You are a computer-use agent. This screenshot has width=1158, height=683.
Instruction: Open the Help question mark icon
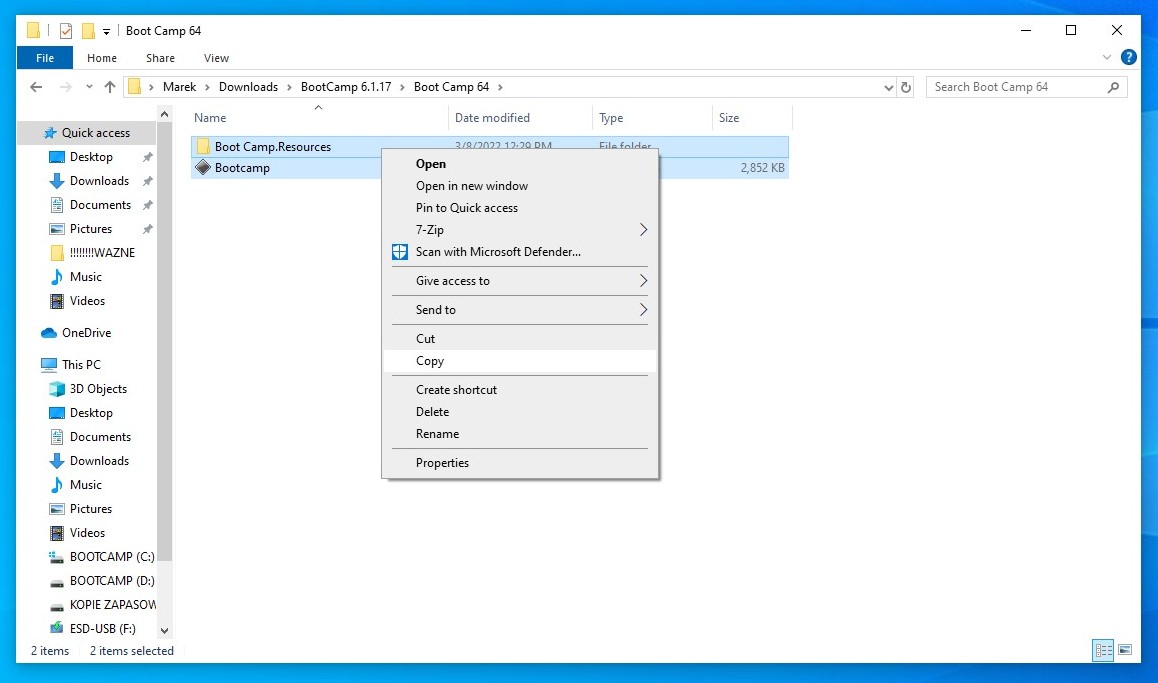(x=1128, y=57)
